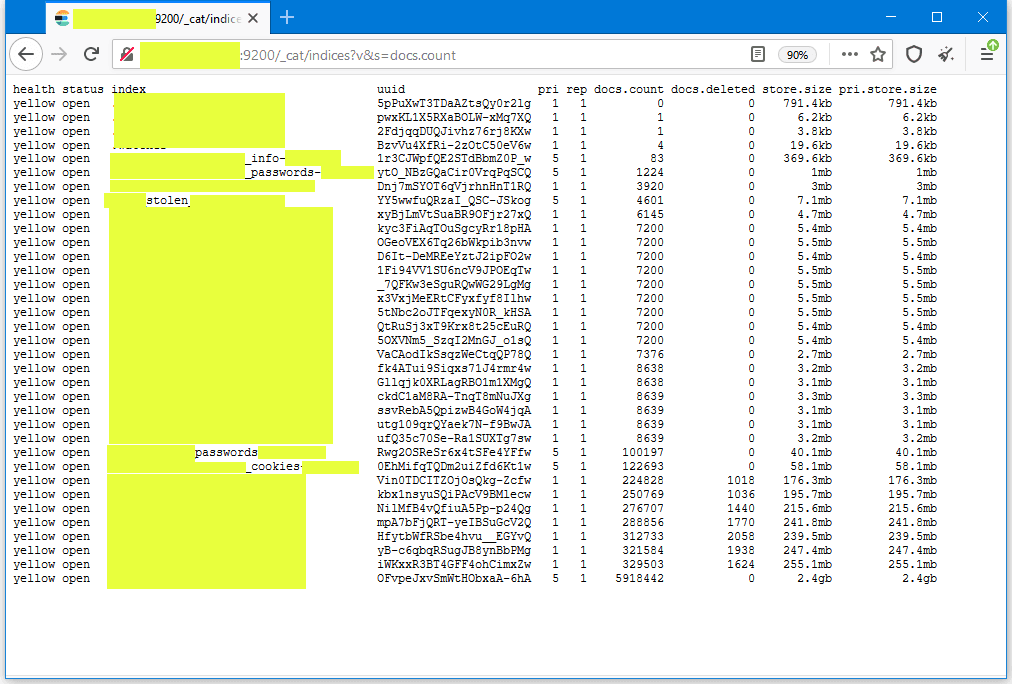Bookmark this page using the star
This screenshot has width=1012, height=684.
pyautogui.click(x=877, y=55)
